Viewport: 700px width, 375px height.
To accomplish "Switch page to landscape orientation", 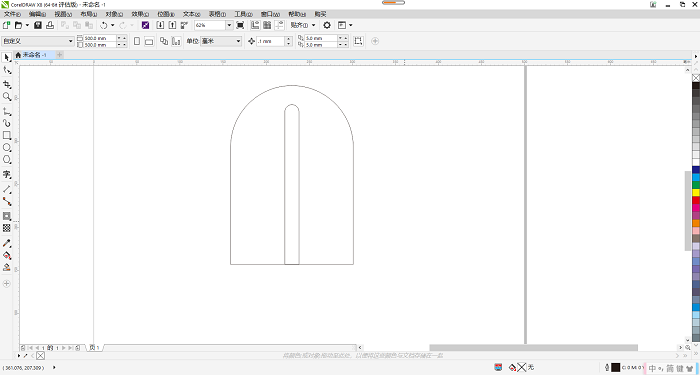I will pyautogui.click(x=149, y=42).
